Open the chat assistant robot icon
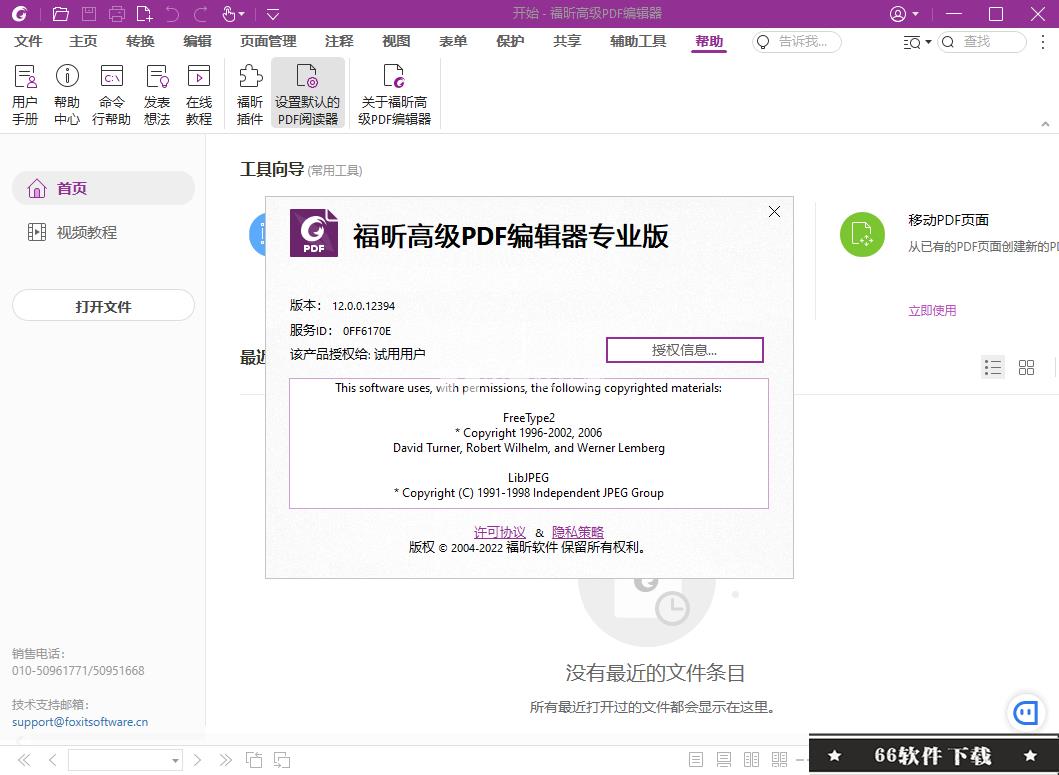Viewport: 1059px width, 775px height. pyautogui.click(x=1027, y=712)
